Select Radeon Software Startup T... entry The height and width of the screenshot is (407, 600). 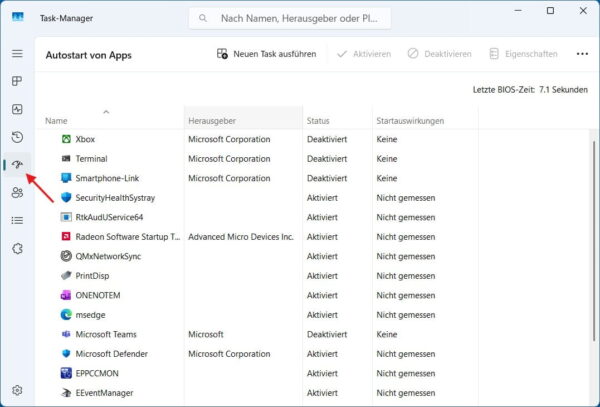[x=128, y=237]
